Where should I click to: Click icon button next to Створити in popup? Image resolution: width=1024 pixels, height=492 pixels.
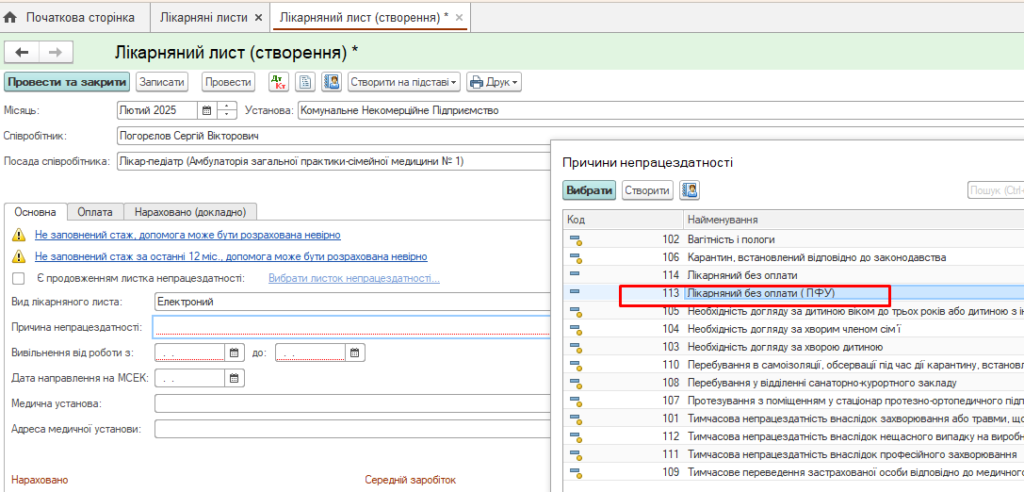point(690,190)
